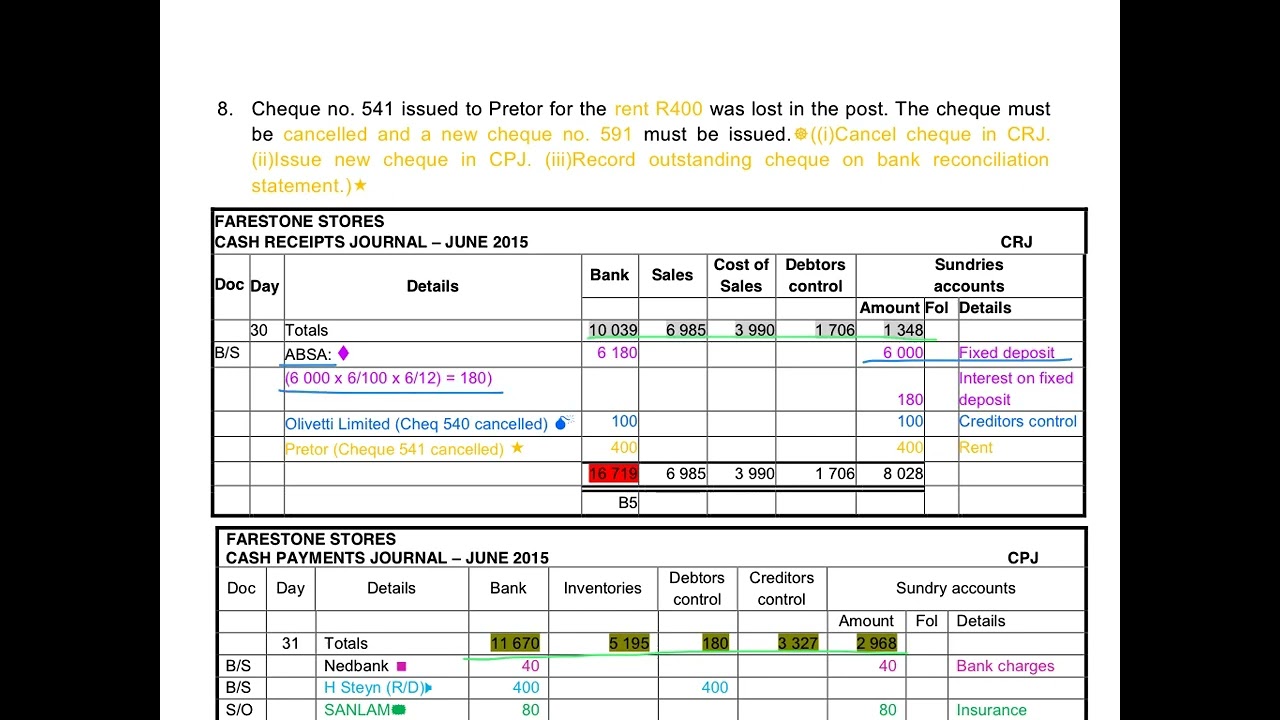This screenshot has height=720, width=1280.
Task: Click the purple diamond next to ABSA
Action: point(344,353)
